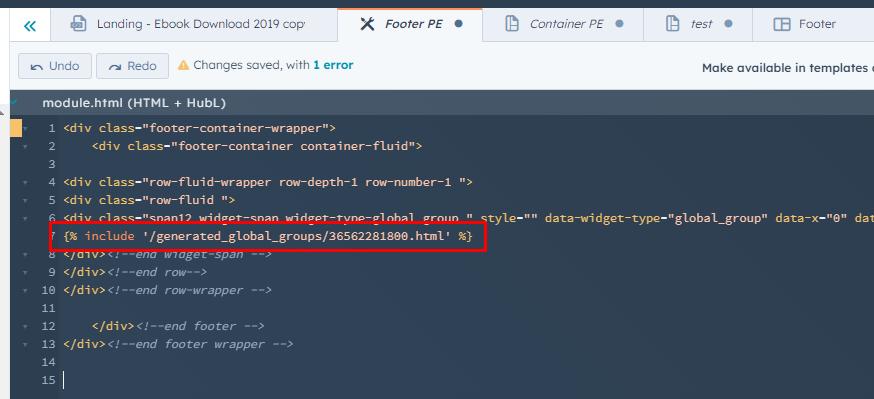This screenshot has height=399, width=874.
Task: Click the Landing Ebook Download file icon
Action: [79, 24]
